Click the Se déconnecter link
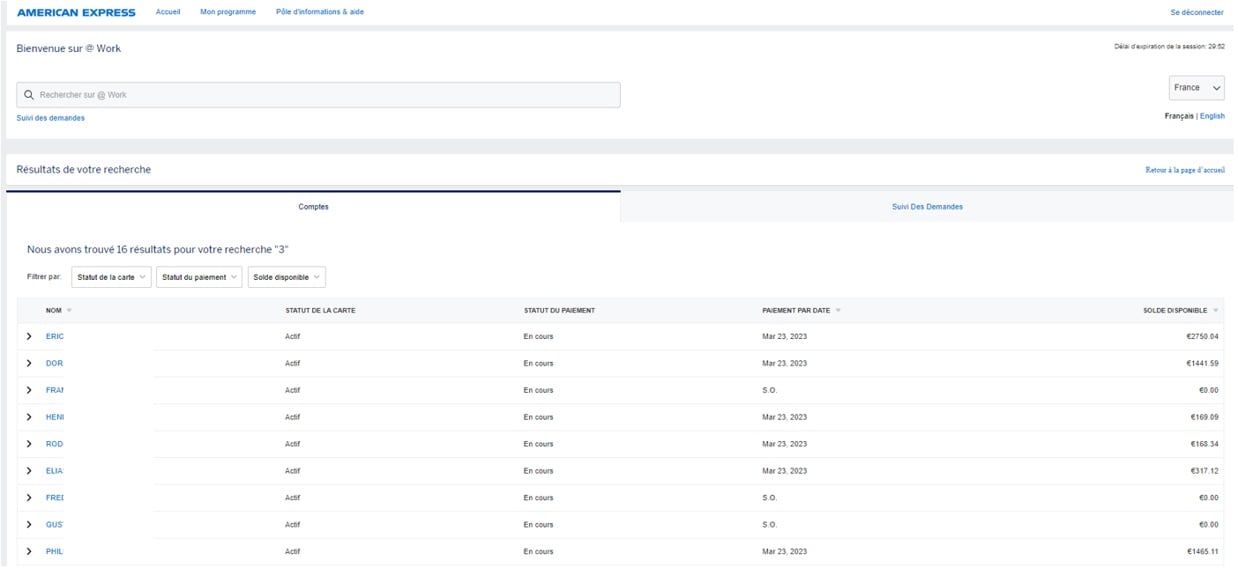This screenshot has width=1238, height=582. click(1196, 13)
